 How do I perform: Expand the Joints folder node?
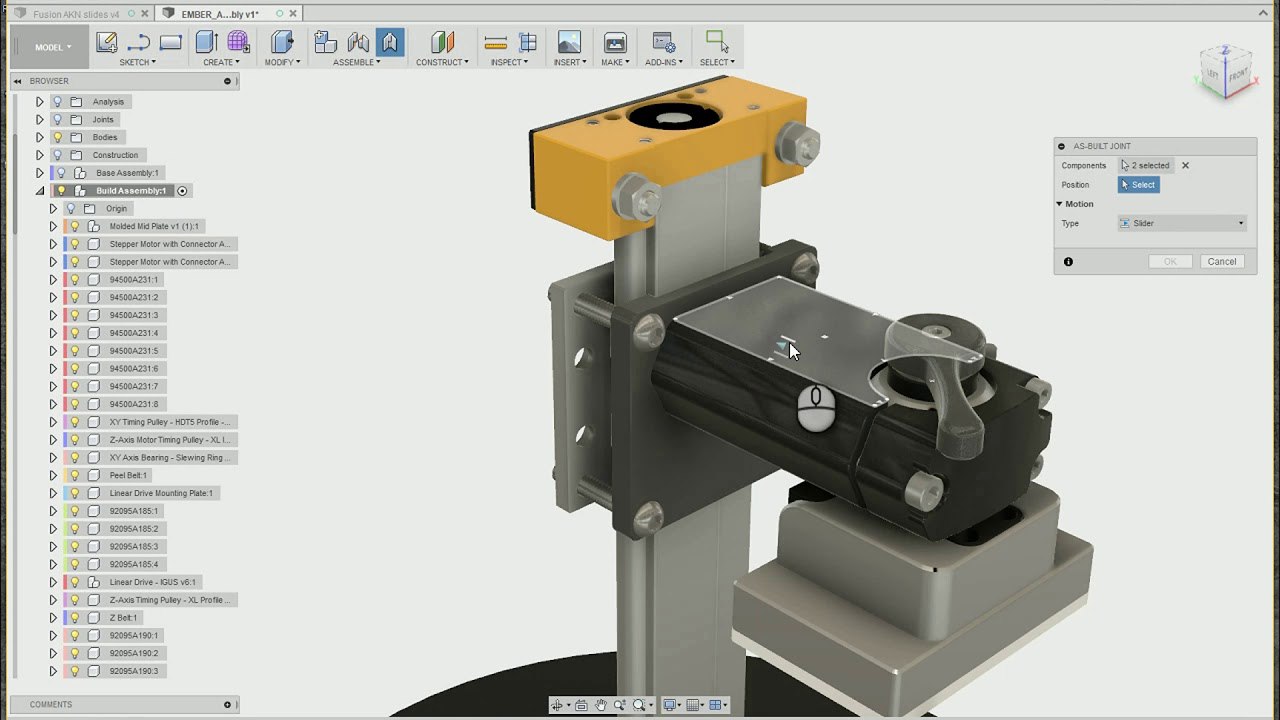point(40,119)
